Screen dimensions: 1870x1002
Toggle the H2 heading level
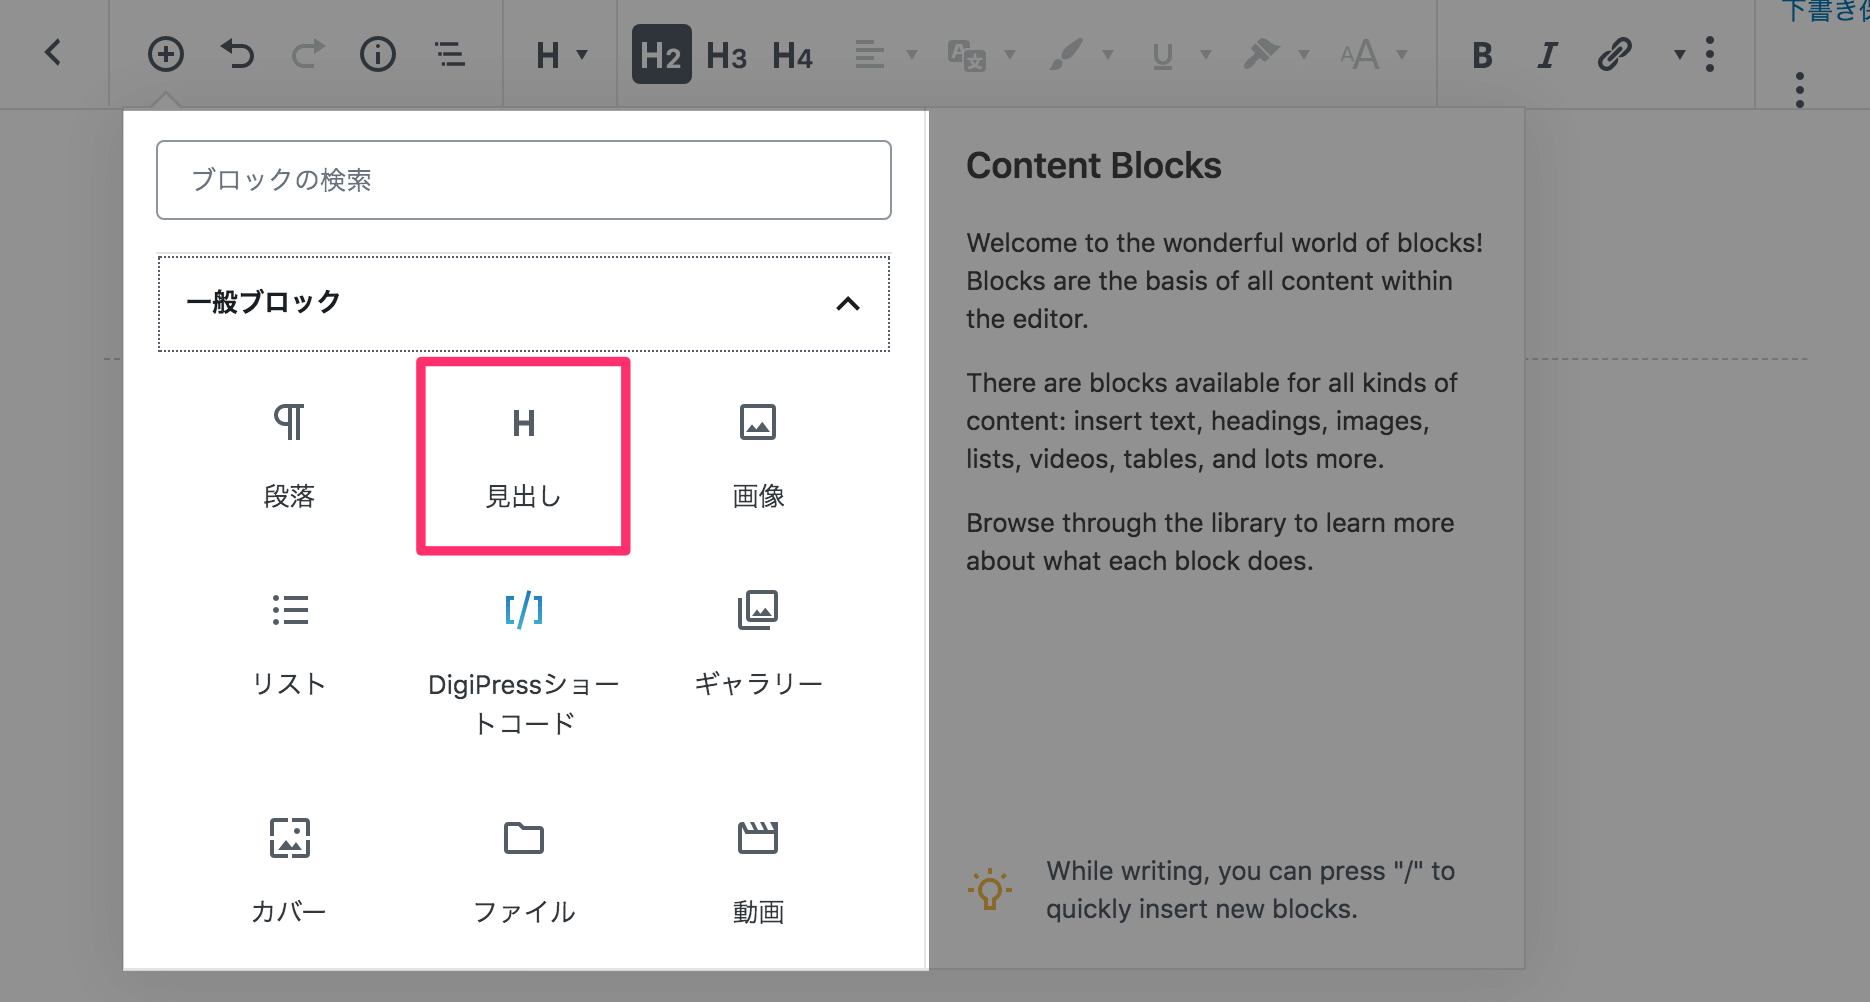click(661, 54)
